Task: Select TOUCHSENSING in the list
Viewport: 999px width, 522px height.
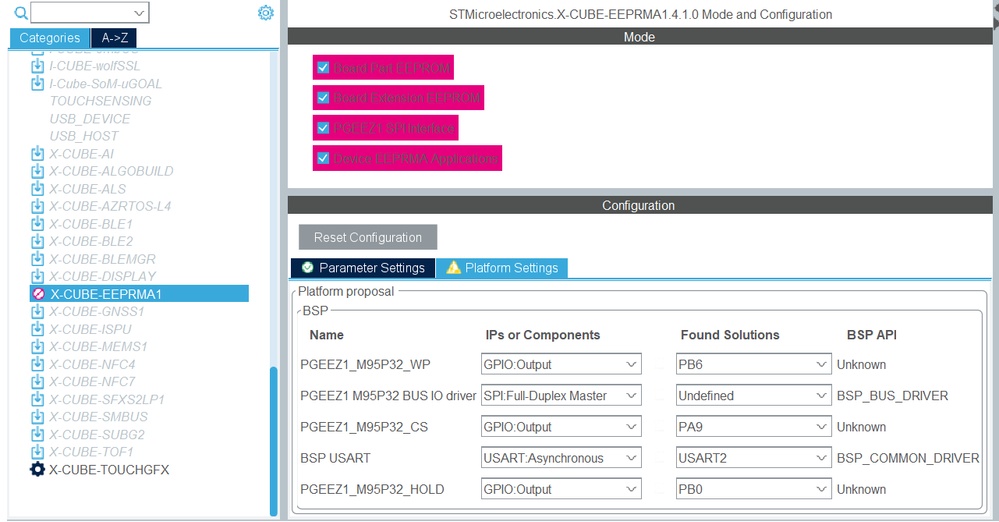Action: [x=101, y=101]
